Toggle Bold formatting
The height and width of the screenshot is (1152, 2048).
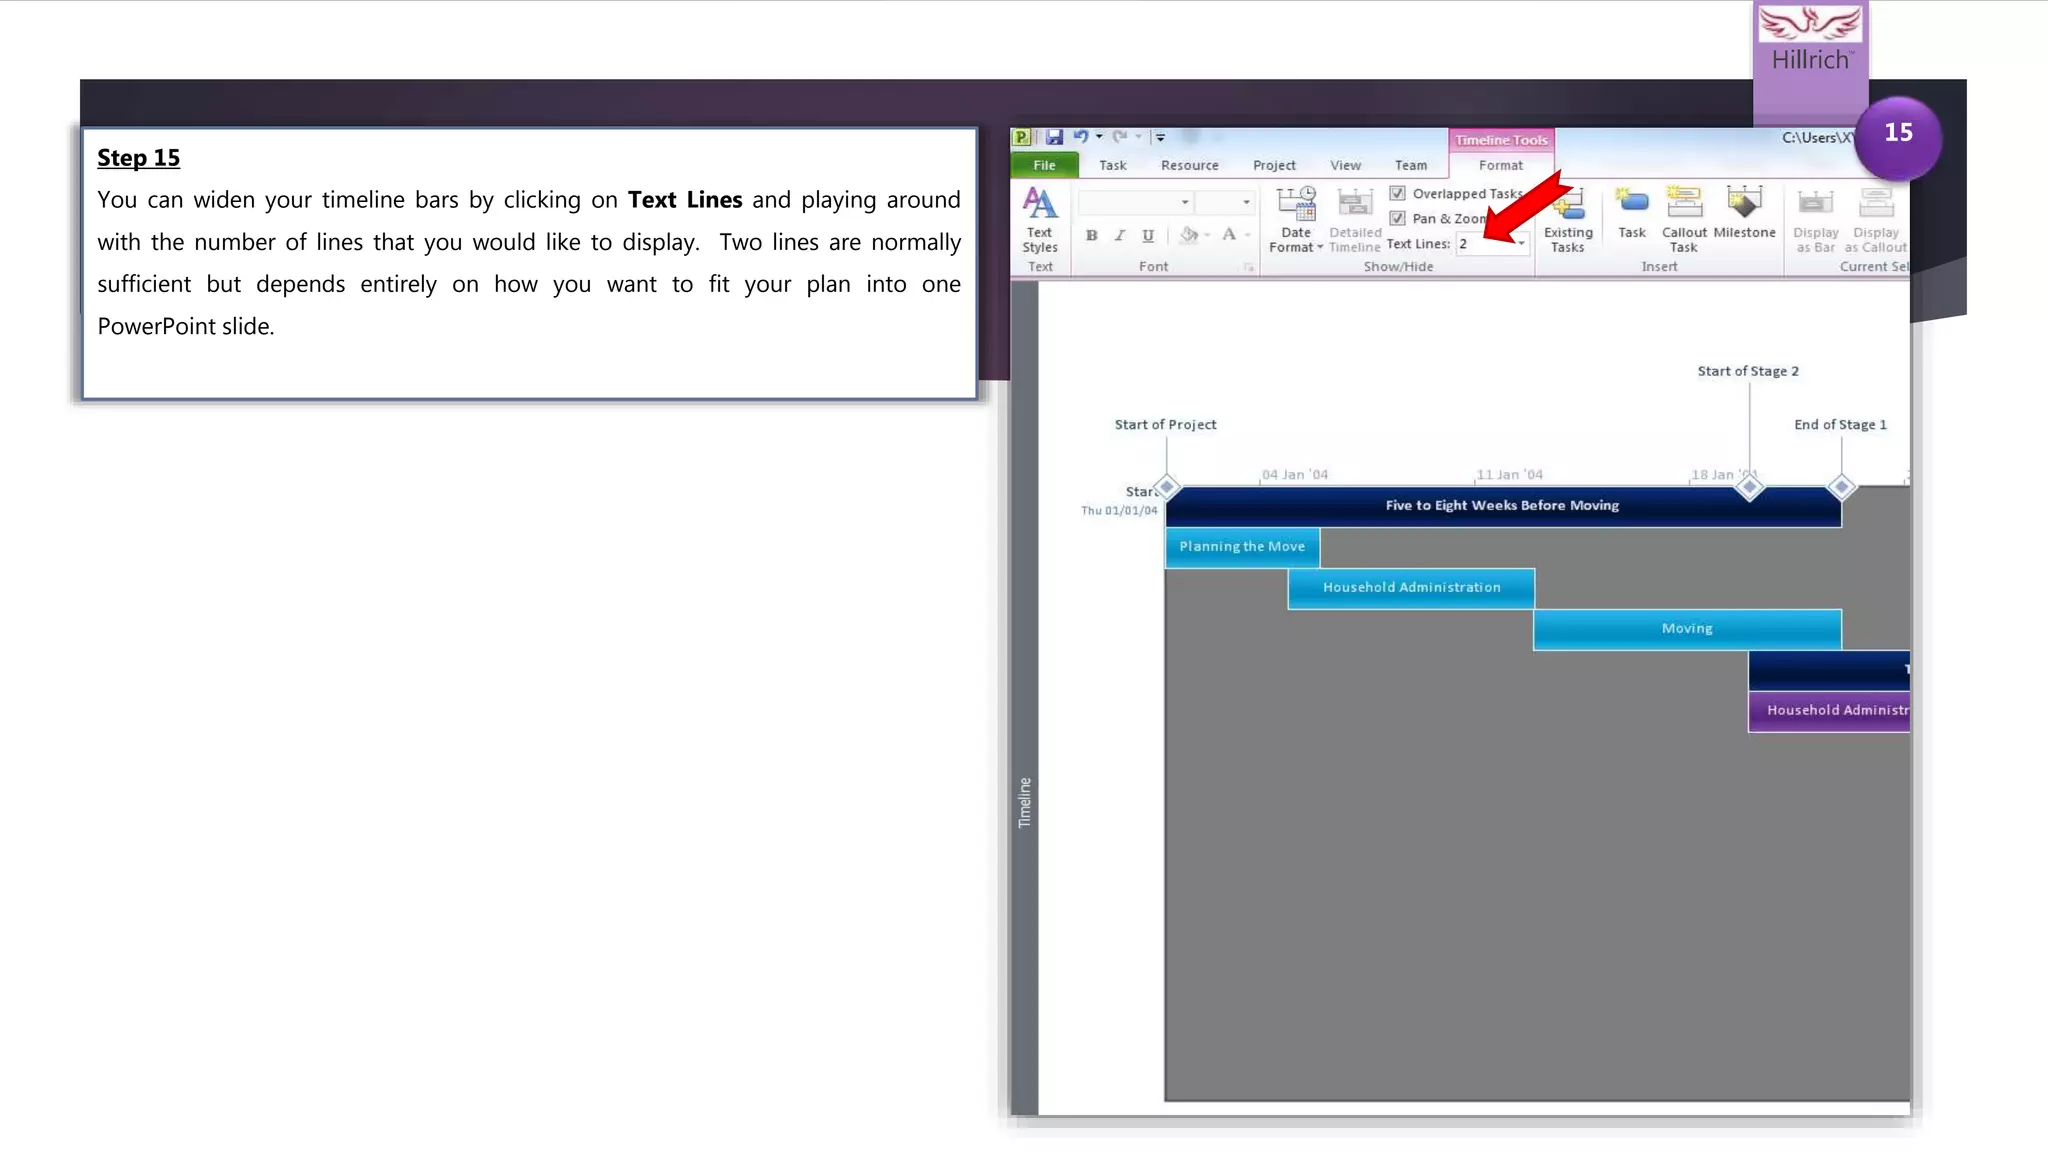pos(1092,235)
